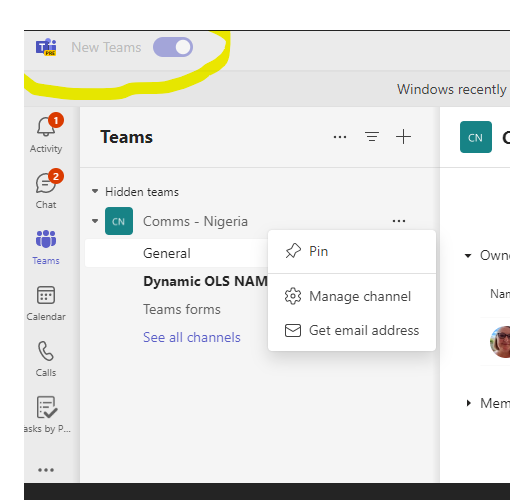This screenshot has height=500, width=510.
Task: Collapse the Comms - Nigeria team
Action: 95,221
